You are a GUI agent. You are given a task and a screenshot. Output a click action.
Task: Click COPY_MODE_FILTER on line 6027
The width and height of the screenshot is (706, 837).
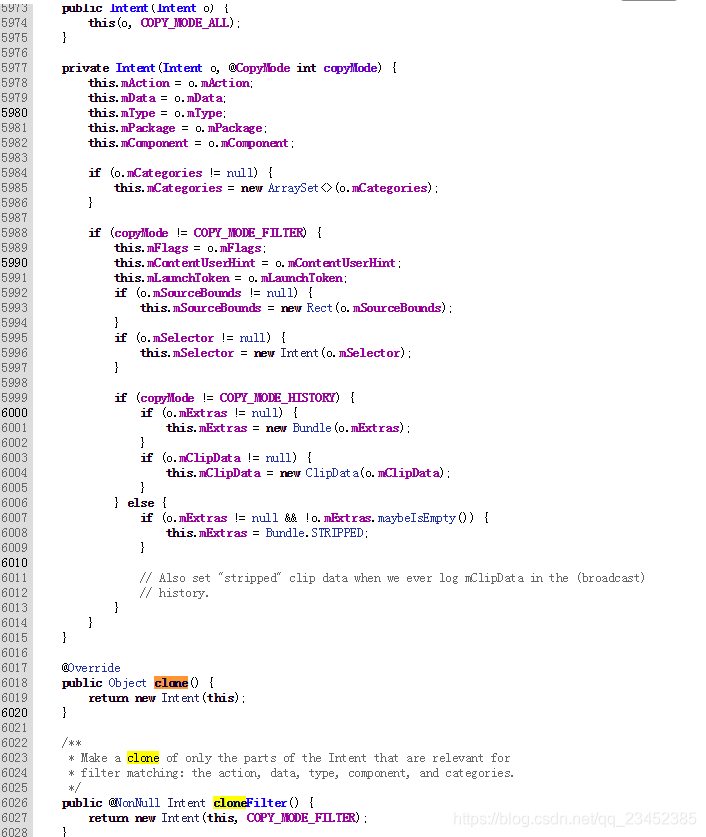coord(301,818)
